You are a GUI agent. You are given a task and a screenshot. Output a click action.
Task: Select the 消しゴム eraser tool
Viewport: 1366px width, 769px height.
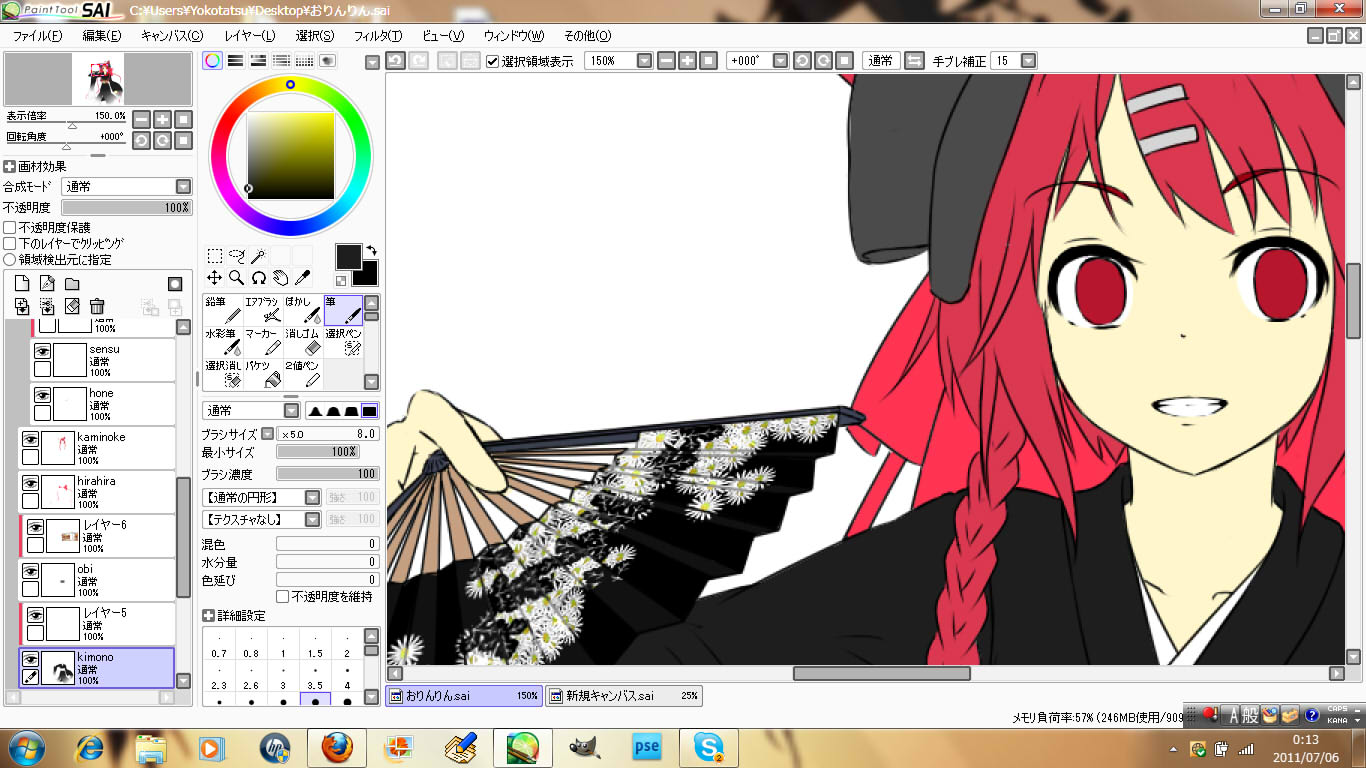303,342
